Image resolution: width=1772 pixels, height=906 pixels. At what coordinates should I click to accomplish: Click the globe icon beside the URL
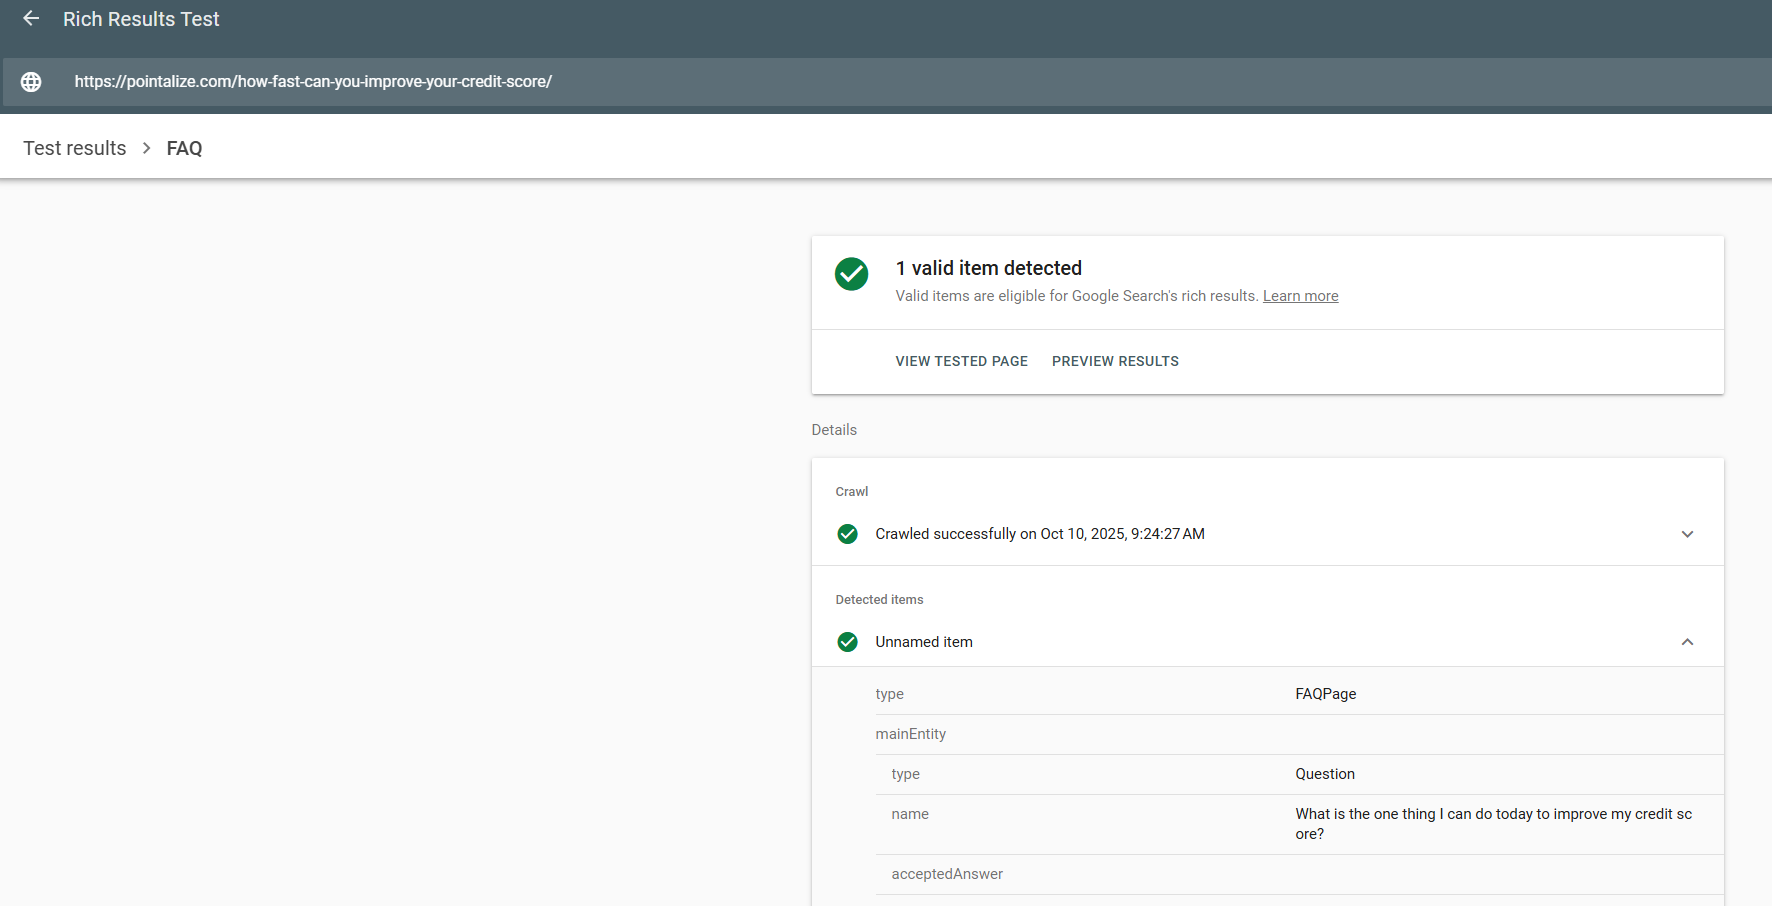pos(31,82)
